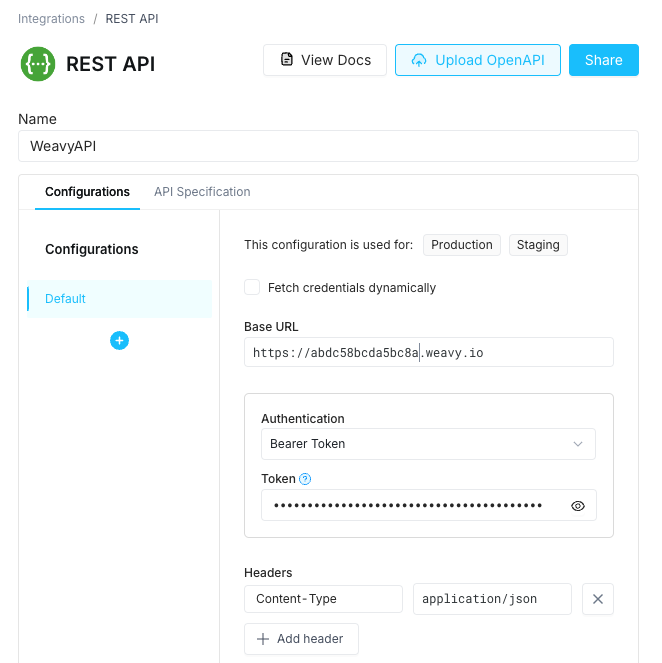This screenshot has width=662, height=663.
Task: Click the REST API breadcrumb text
Action: tap(132, 19)
